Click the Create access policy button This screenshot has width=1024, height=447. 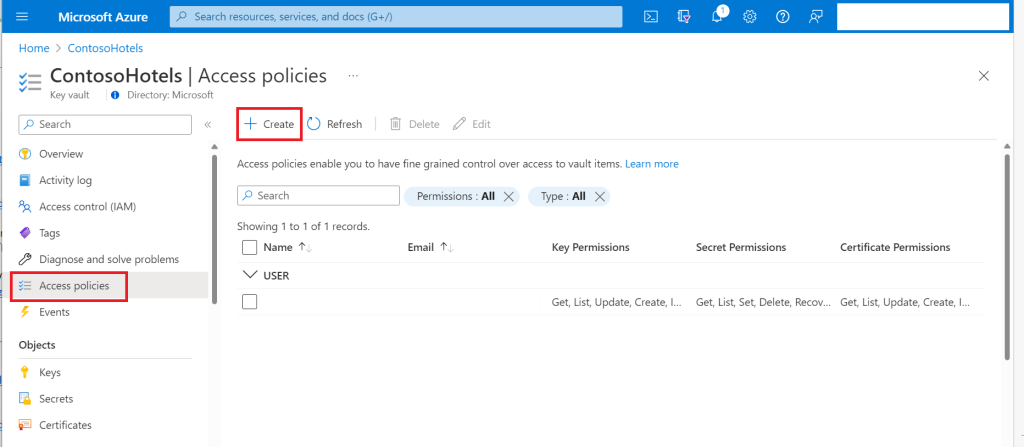(269, 124)
